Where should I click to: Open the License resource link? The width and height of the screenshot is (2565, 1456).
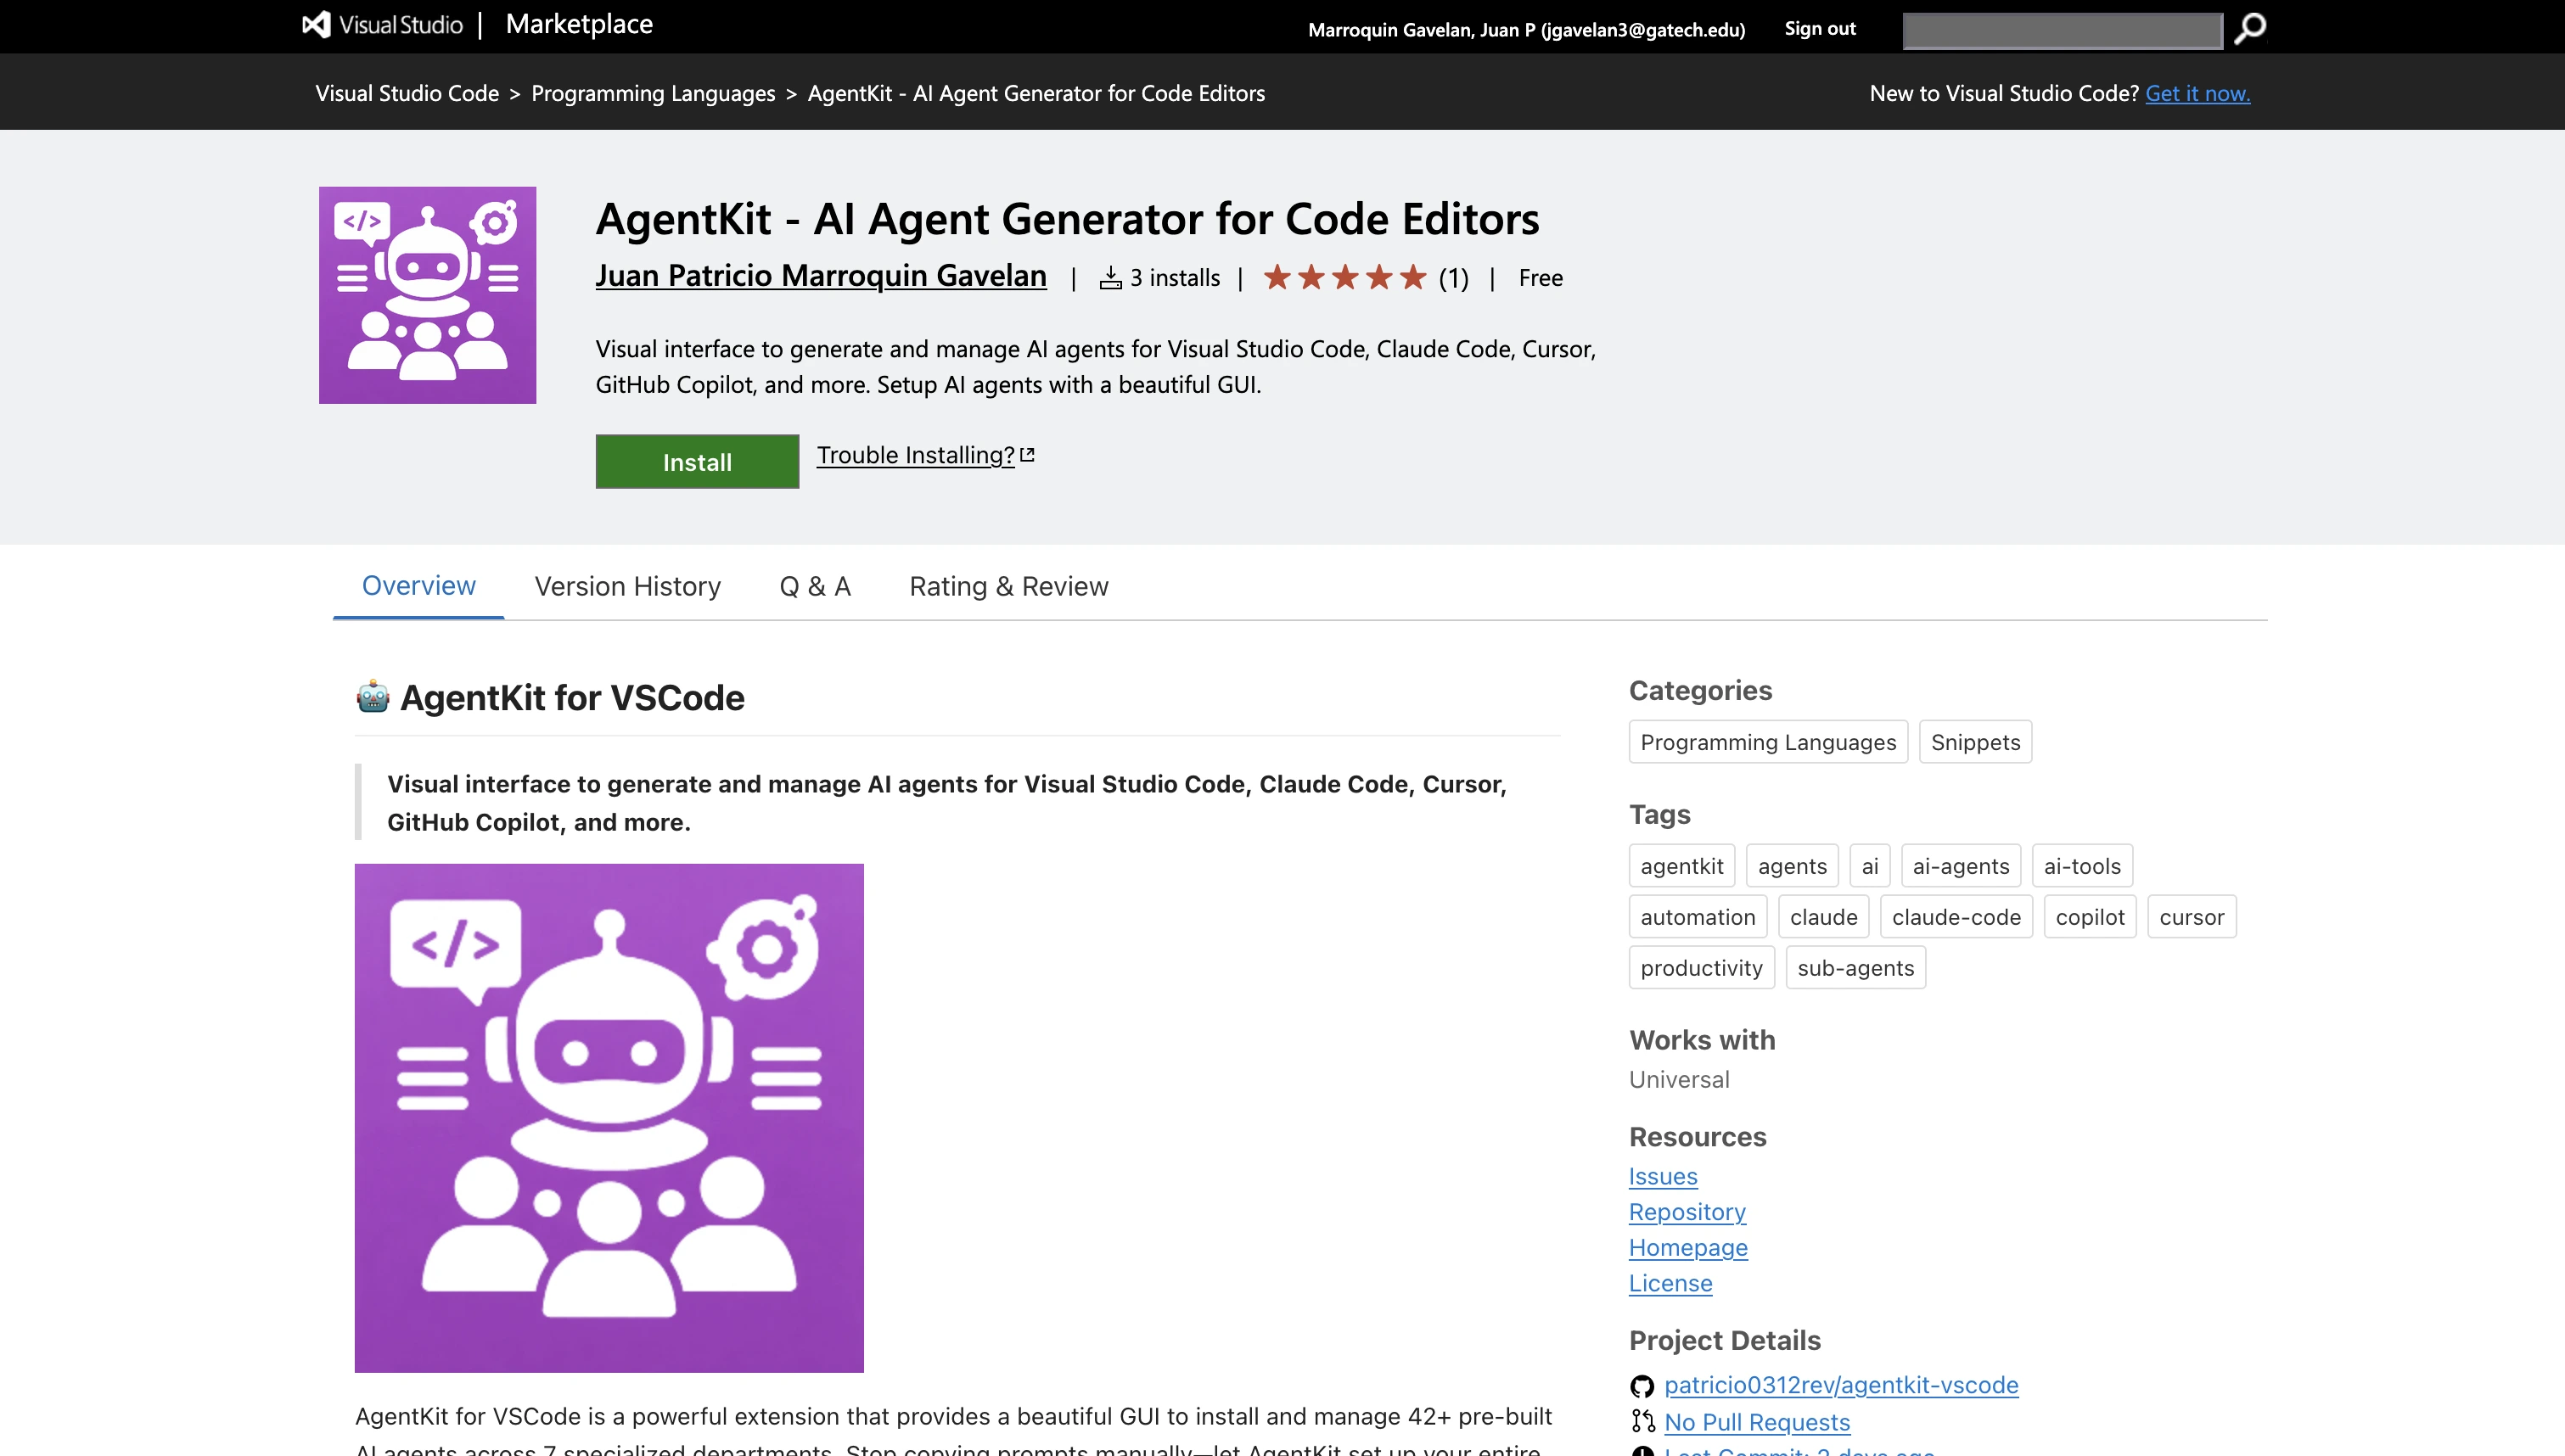pyautogui.click(x=1670, y=1283)
